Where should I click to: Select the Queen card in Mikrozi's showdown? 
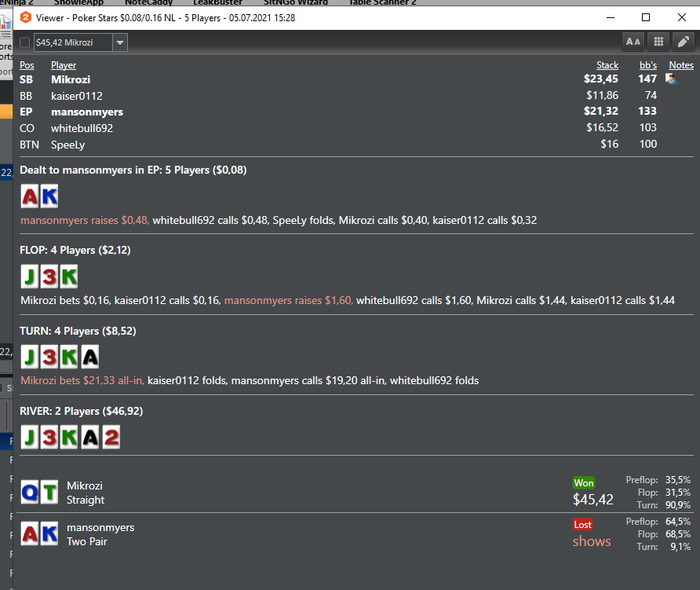click(30, 492)
